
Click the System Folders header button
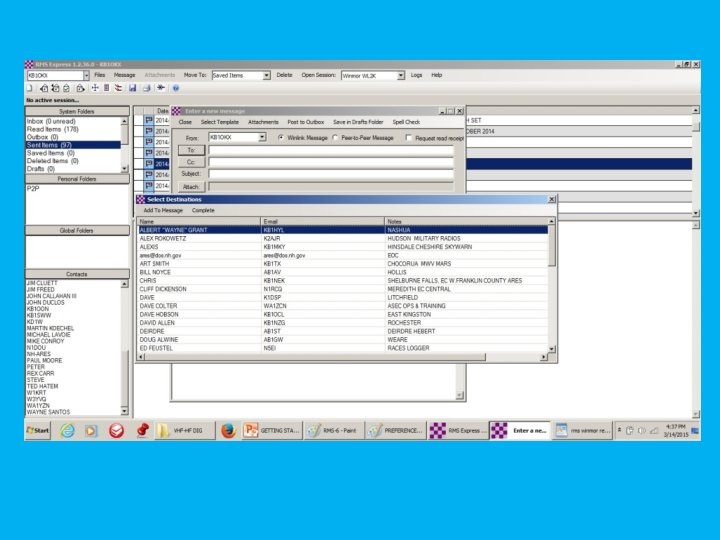(x=77, y=112)
